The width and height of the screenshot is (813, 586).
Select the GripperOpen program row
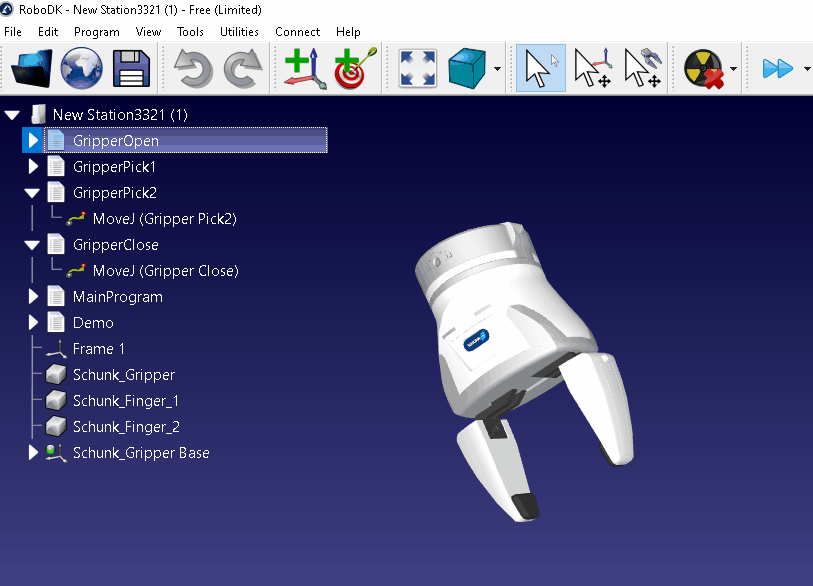[186, 141]
